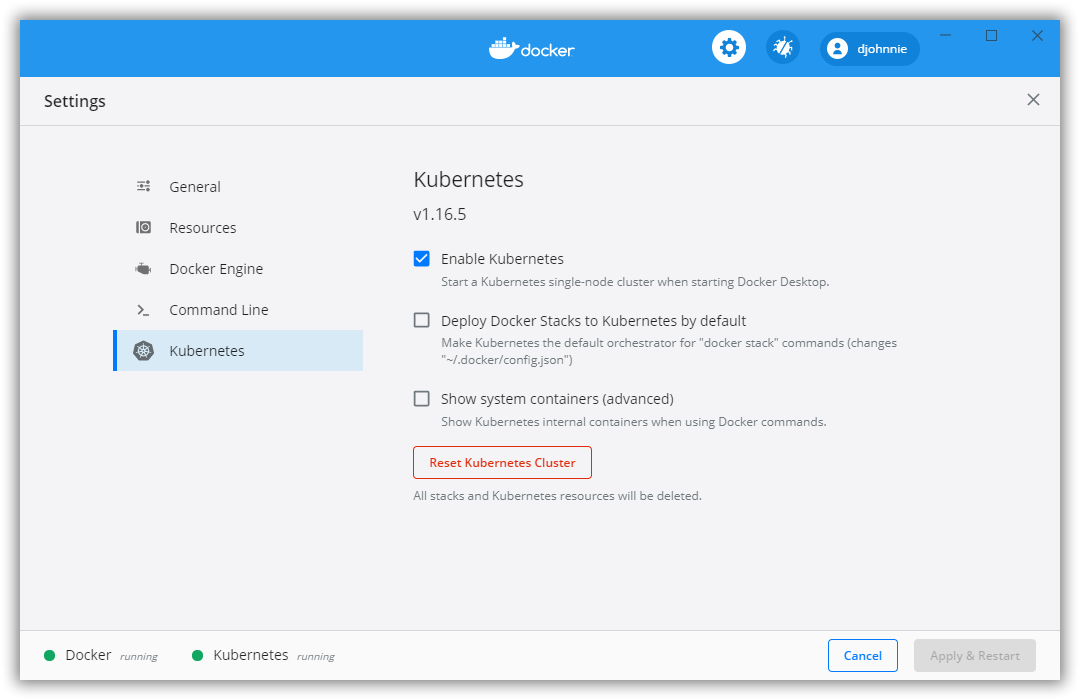The height and width of the screenshot is (700, 1080).
Task: Click the Docker running status label
Action: point(138,657)
